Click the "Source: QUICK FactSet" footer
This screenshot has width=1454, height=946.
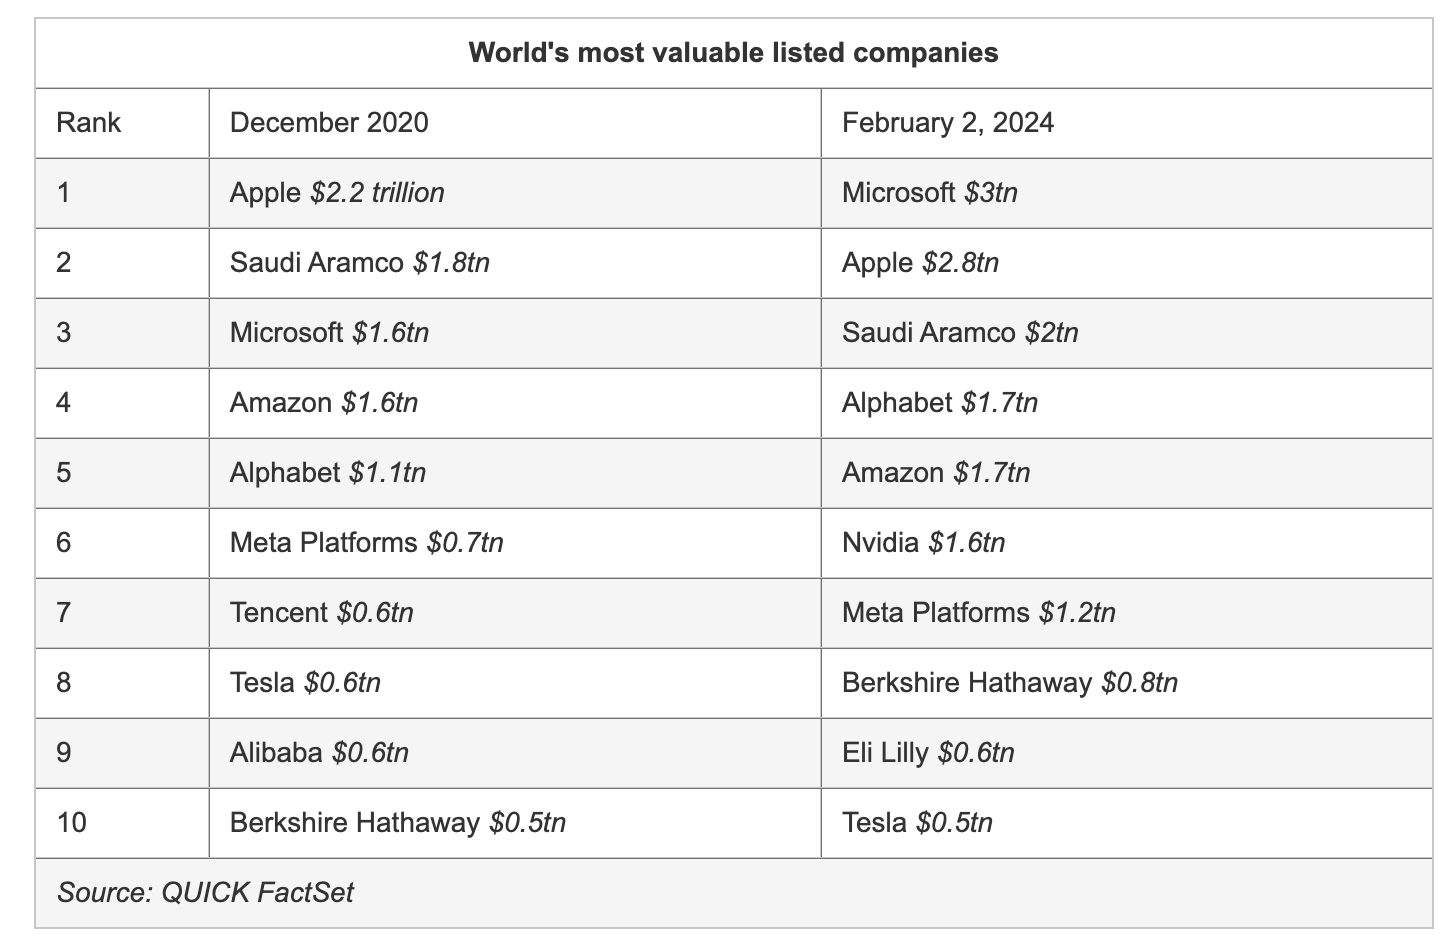pos(205,893)
